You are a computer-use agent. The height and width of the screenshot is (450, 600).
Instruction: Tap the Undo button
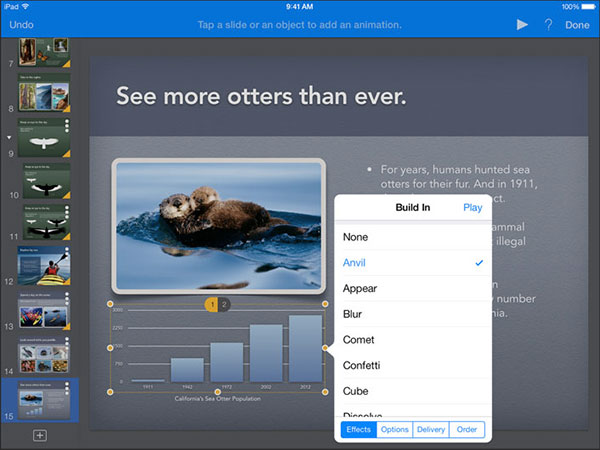[x=21, y=25]
